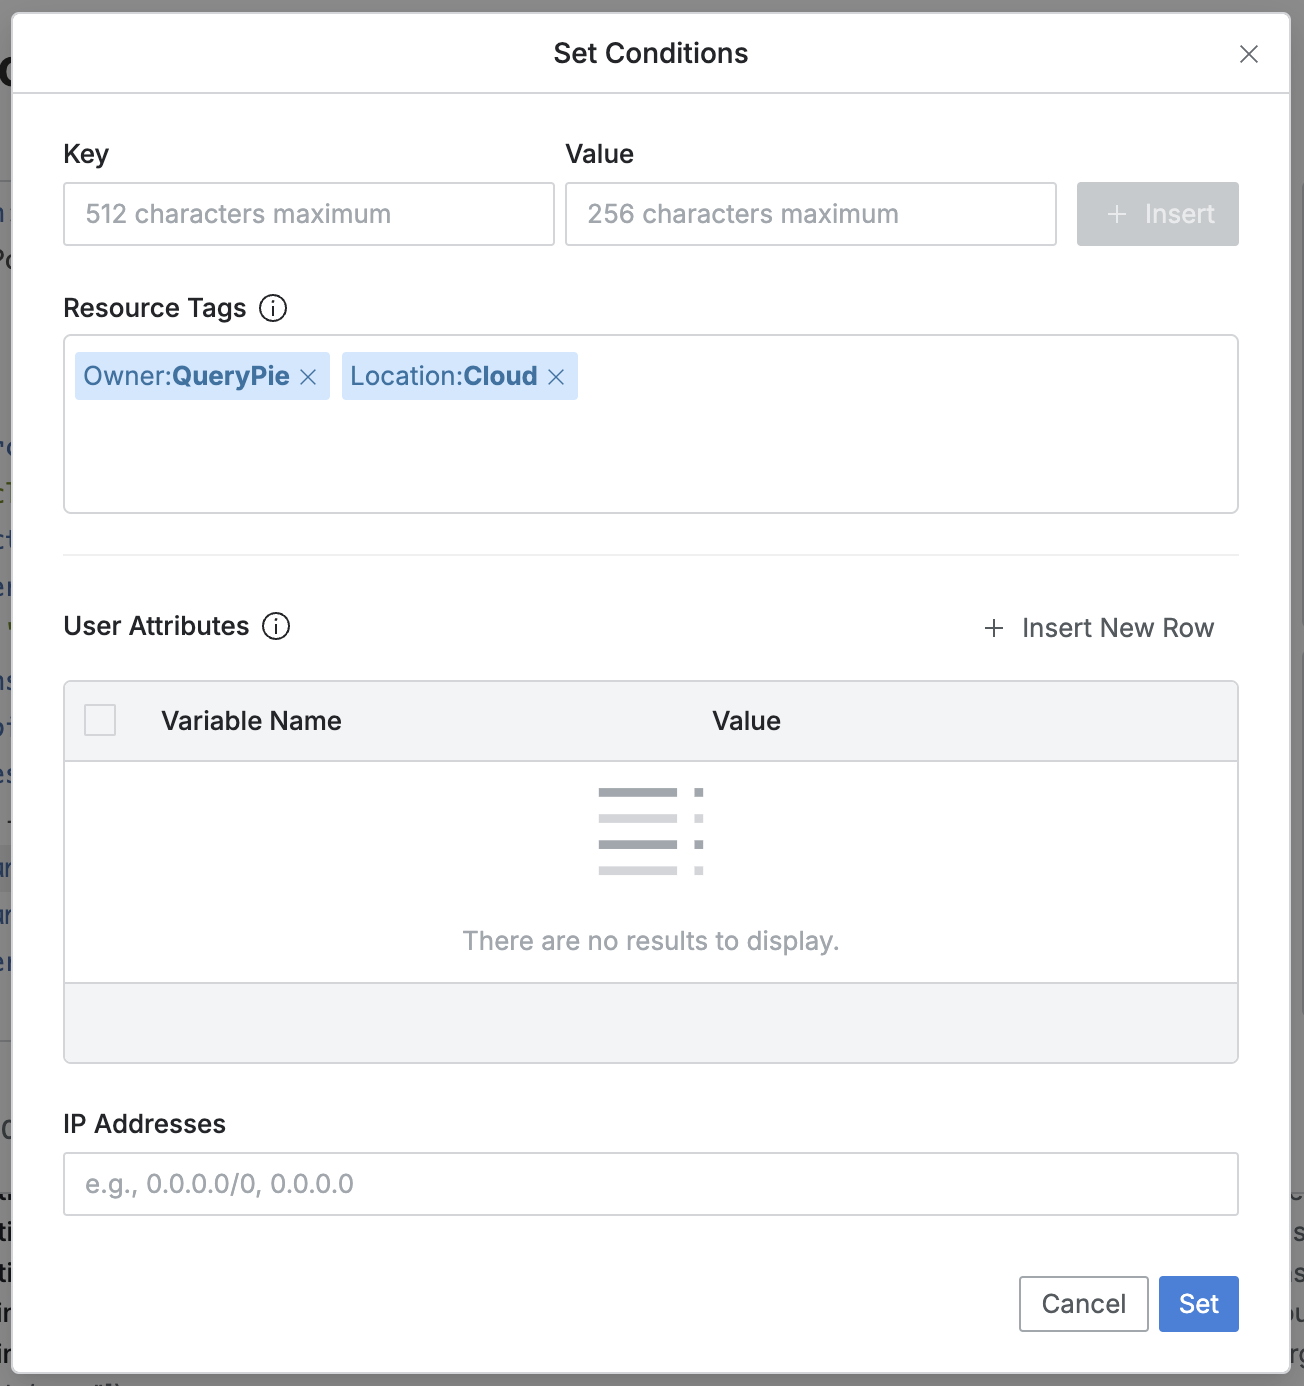Select the Location:Cloud tag text
Viewport: 1304px width, 1386px height.
click(443, 377)
